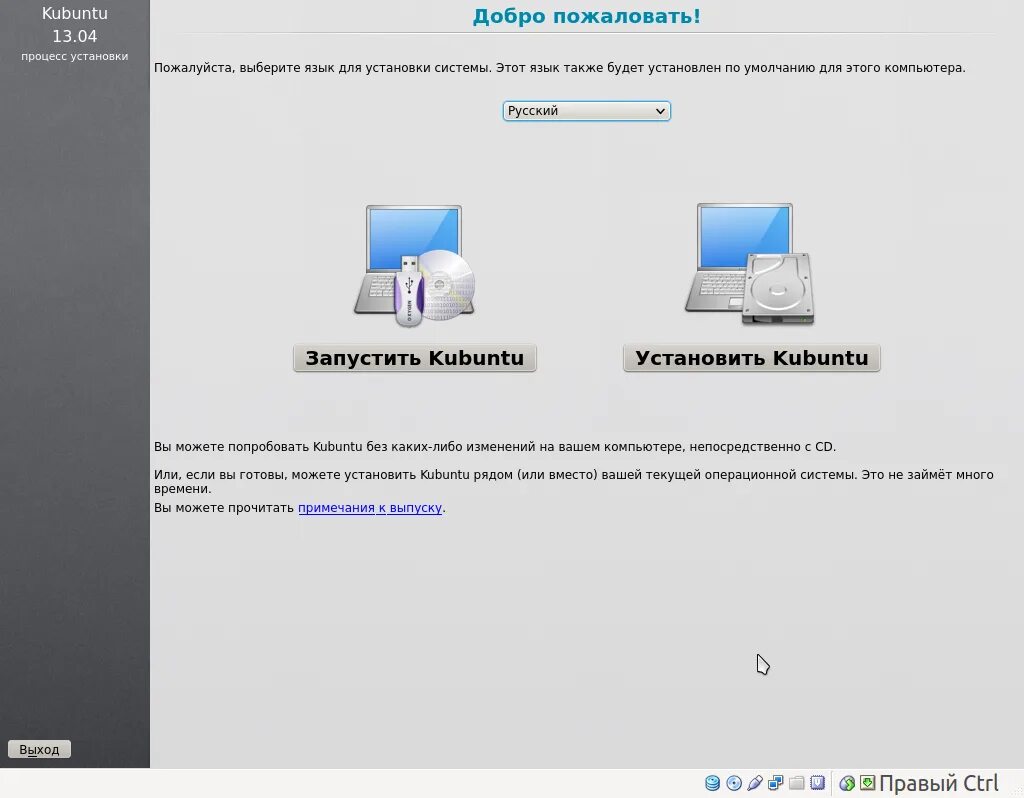Click VirtualBox mouse integration globe icon
Viewport: 1024px width, 798px height.
click(x=847, y=782)
